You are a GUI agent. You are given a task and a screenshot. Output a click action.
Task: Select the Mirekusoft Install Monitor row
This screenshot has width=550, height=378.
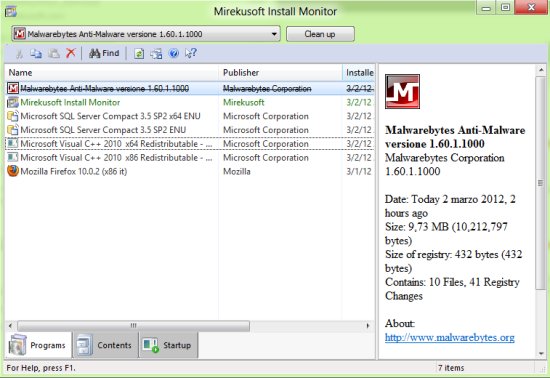(x=190, y=102)
